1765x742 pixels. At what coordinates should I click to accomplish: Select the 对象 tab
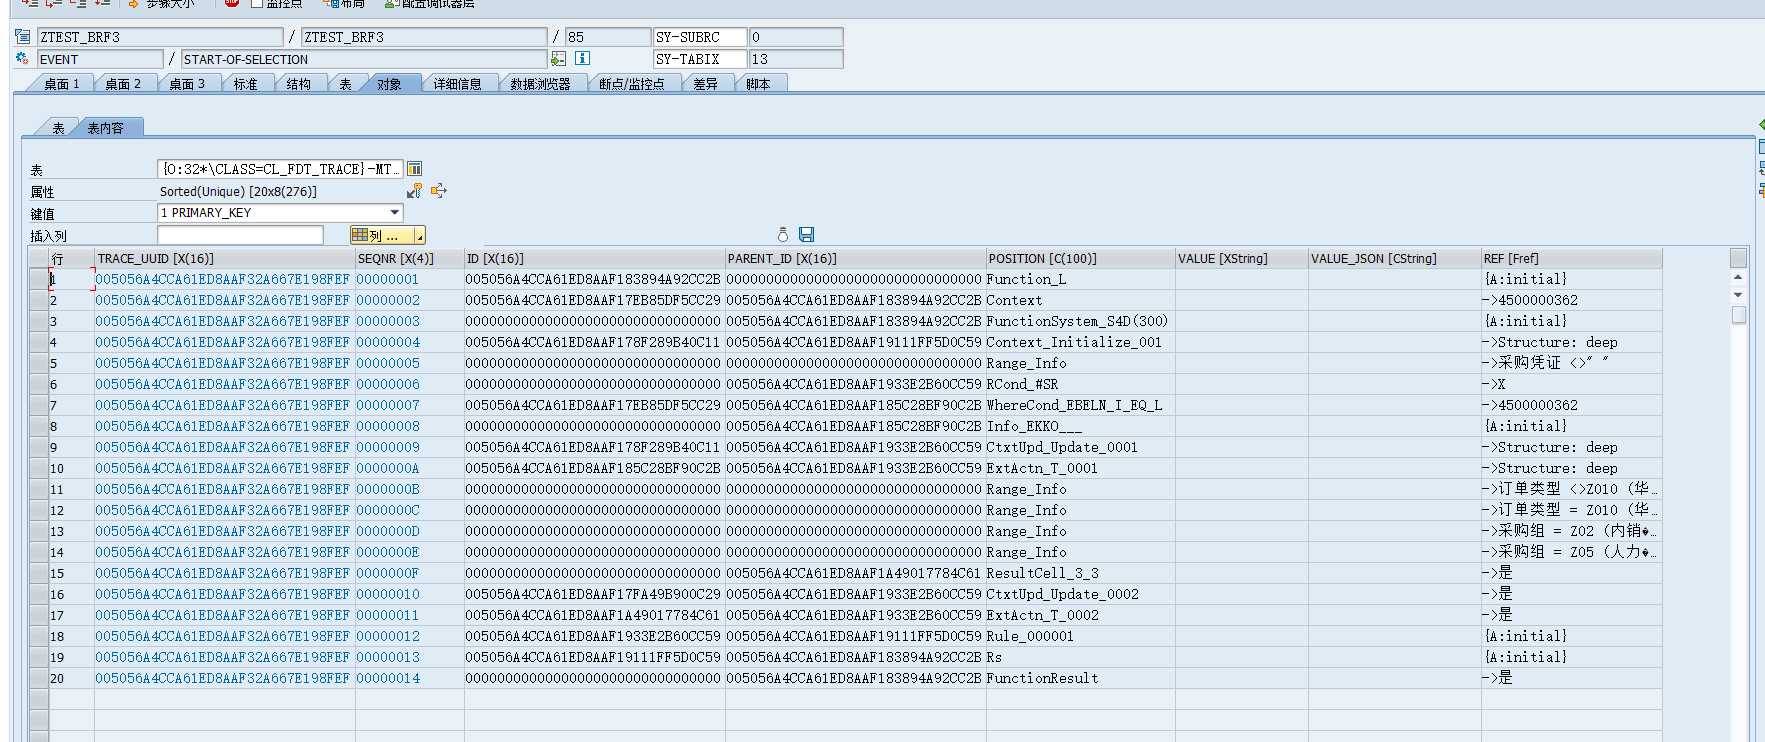coord(389,84)
